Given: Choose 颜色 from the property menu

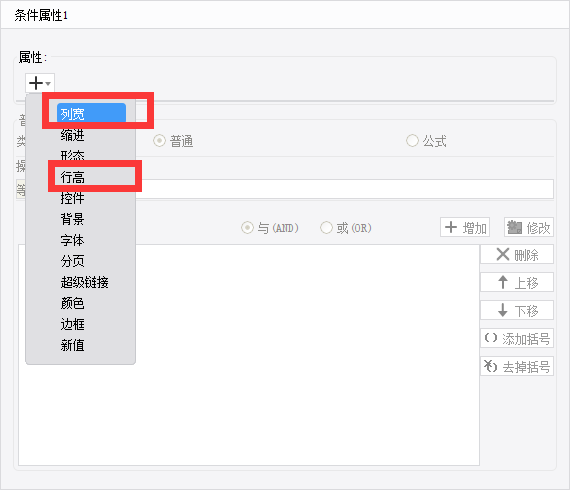Looking at the screenshot, I should pos(72,303).
